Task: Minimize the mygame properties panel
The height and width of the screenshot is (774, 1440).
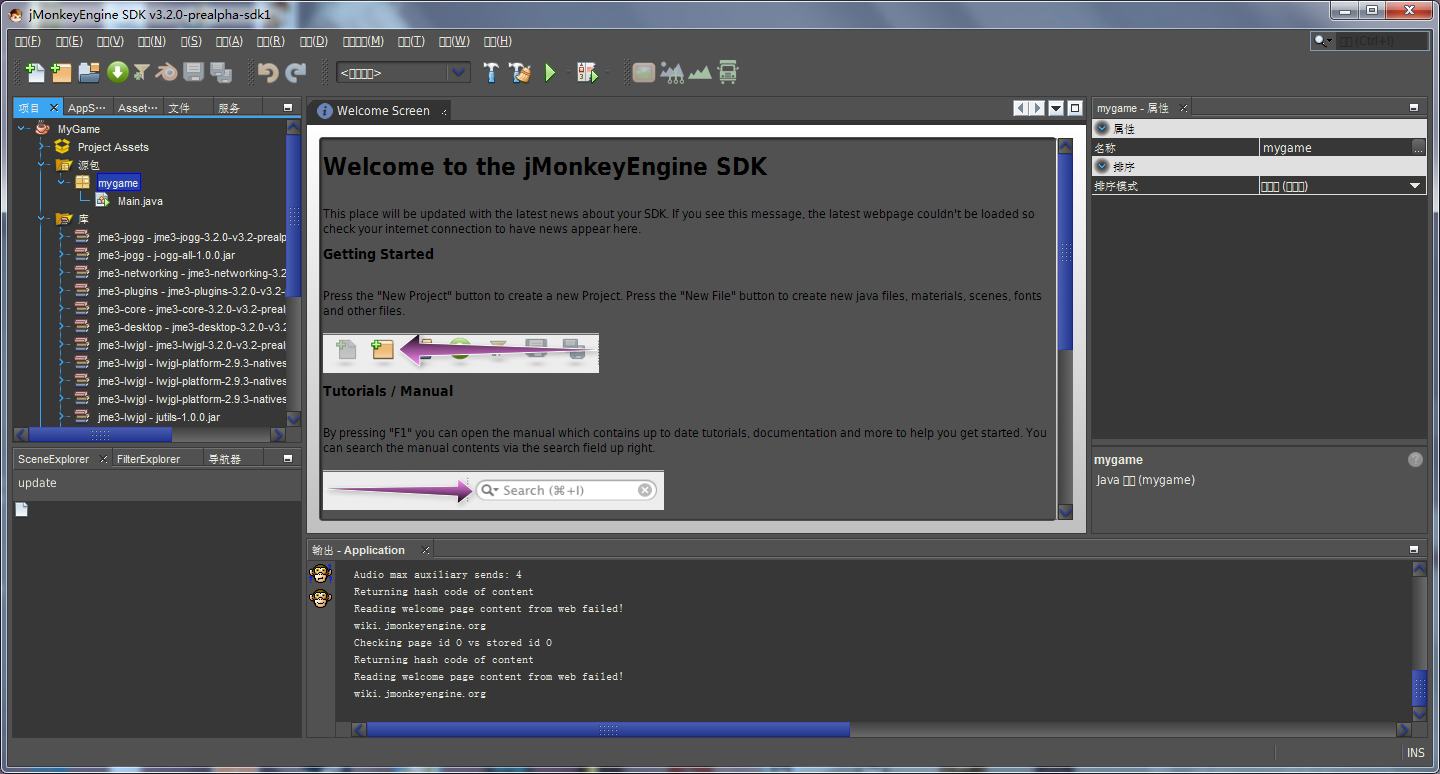Action: click(x=1414, y=108)
